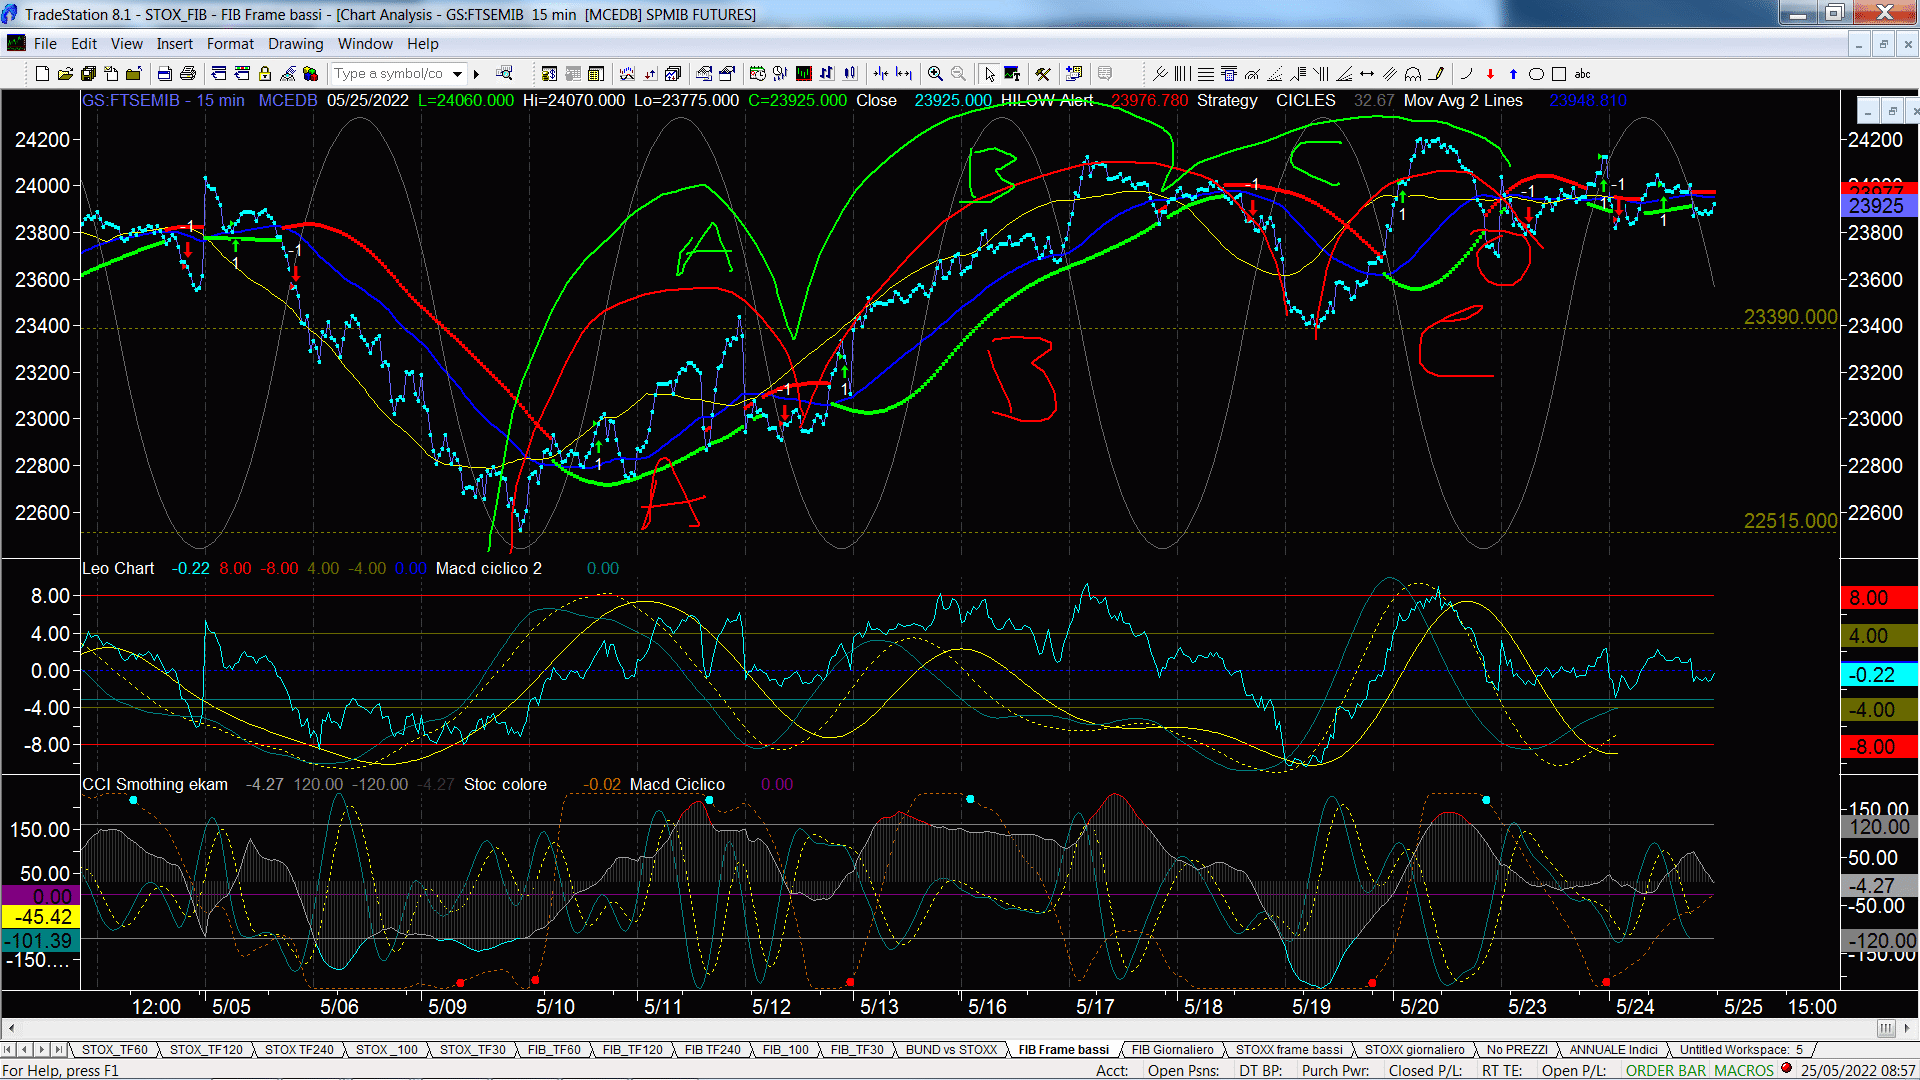Click the ORDER BAR button

(1666, 1070)
